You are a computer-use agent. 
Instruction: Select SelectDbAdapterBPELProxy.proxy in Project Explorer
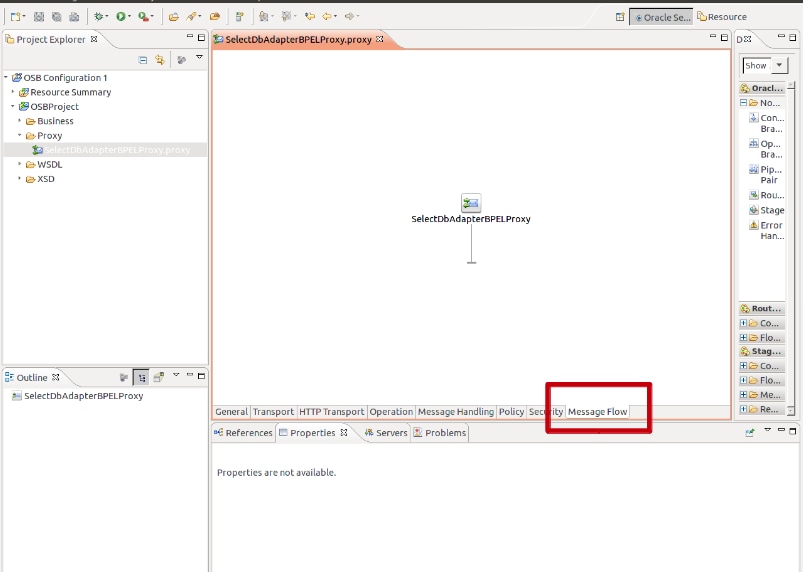point(111,150)
